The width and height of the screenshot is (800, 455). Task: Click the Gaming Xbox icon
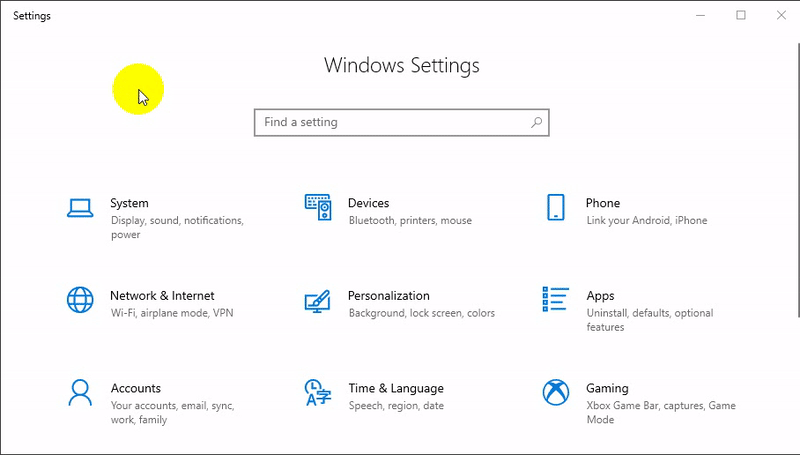555,392
